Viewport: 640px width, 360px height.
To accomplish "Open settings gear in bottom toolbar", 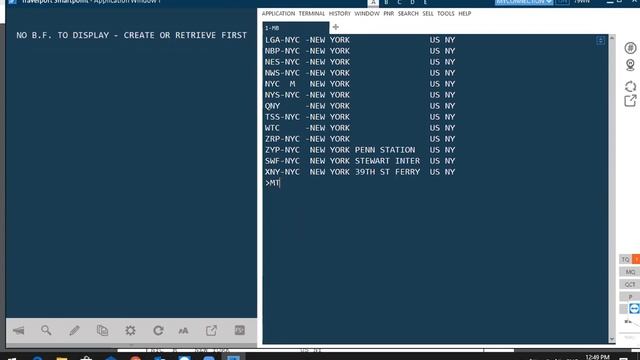I will (130, 330).
